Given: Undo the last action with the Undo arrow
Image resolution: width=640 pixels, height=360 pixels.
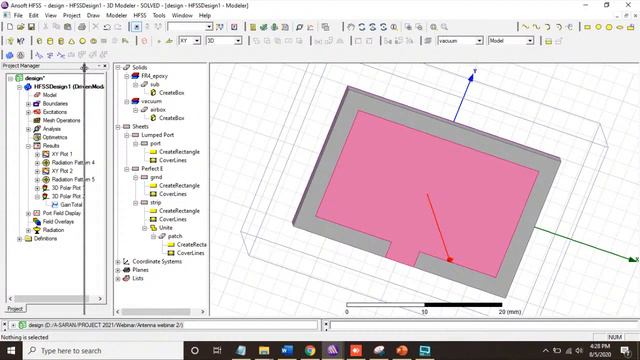Looking at the screenshot, I should click(x=107, y=27).
